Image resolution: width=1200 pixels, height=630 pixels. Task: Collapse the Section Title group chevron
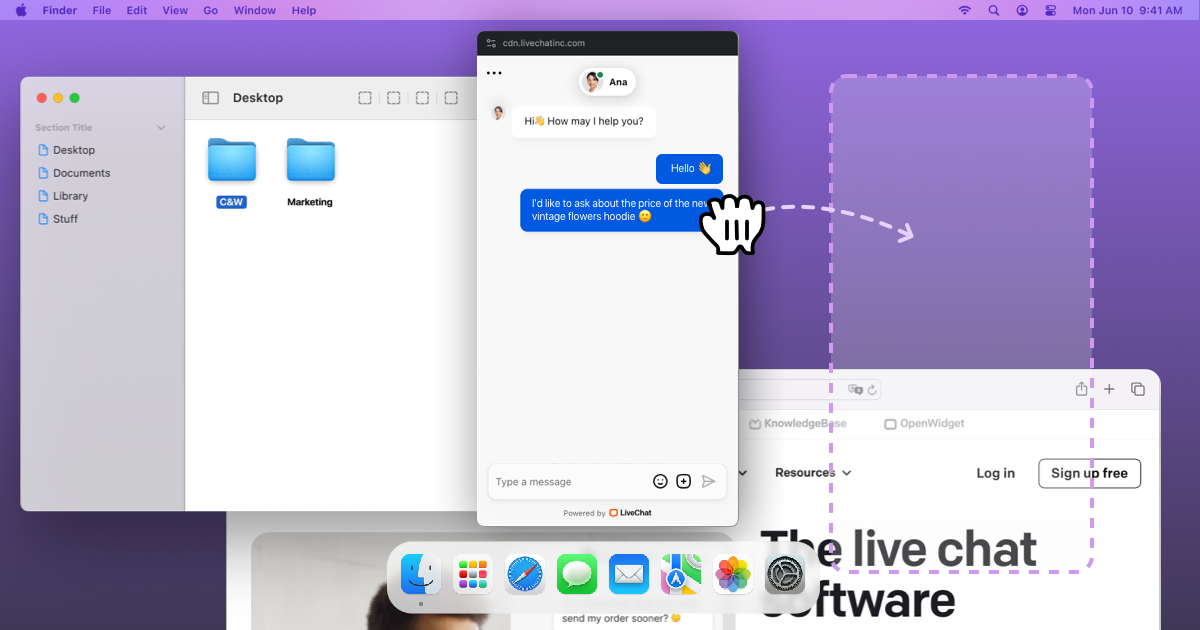[161, 128]
